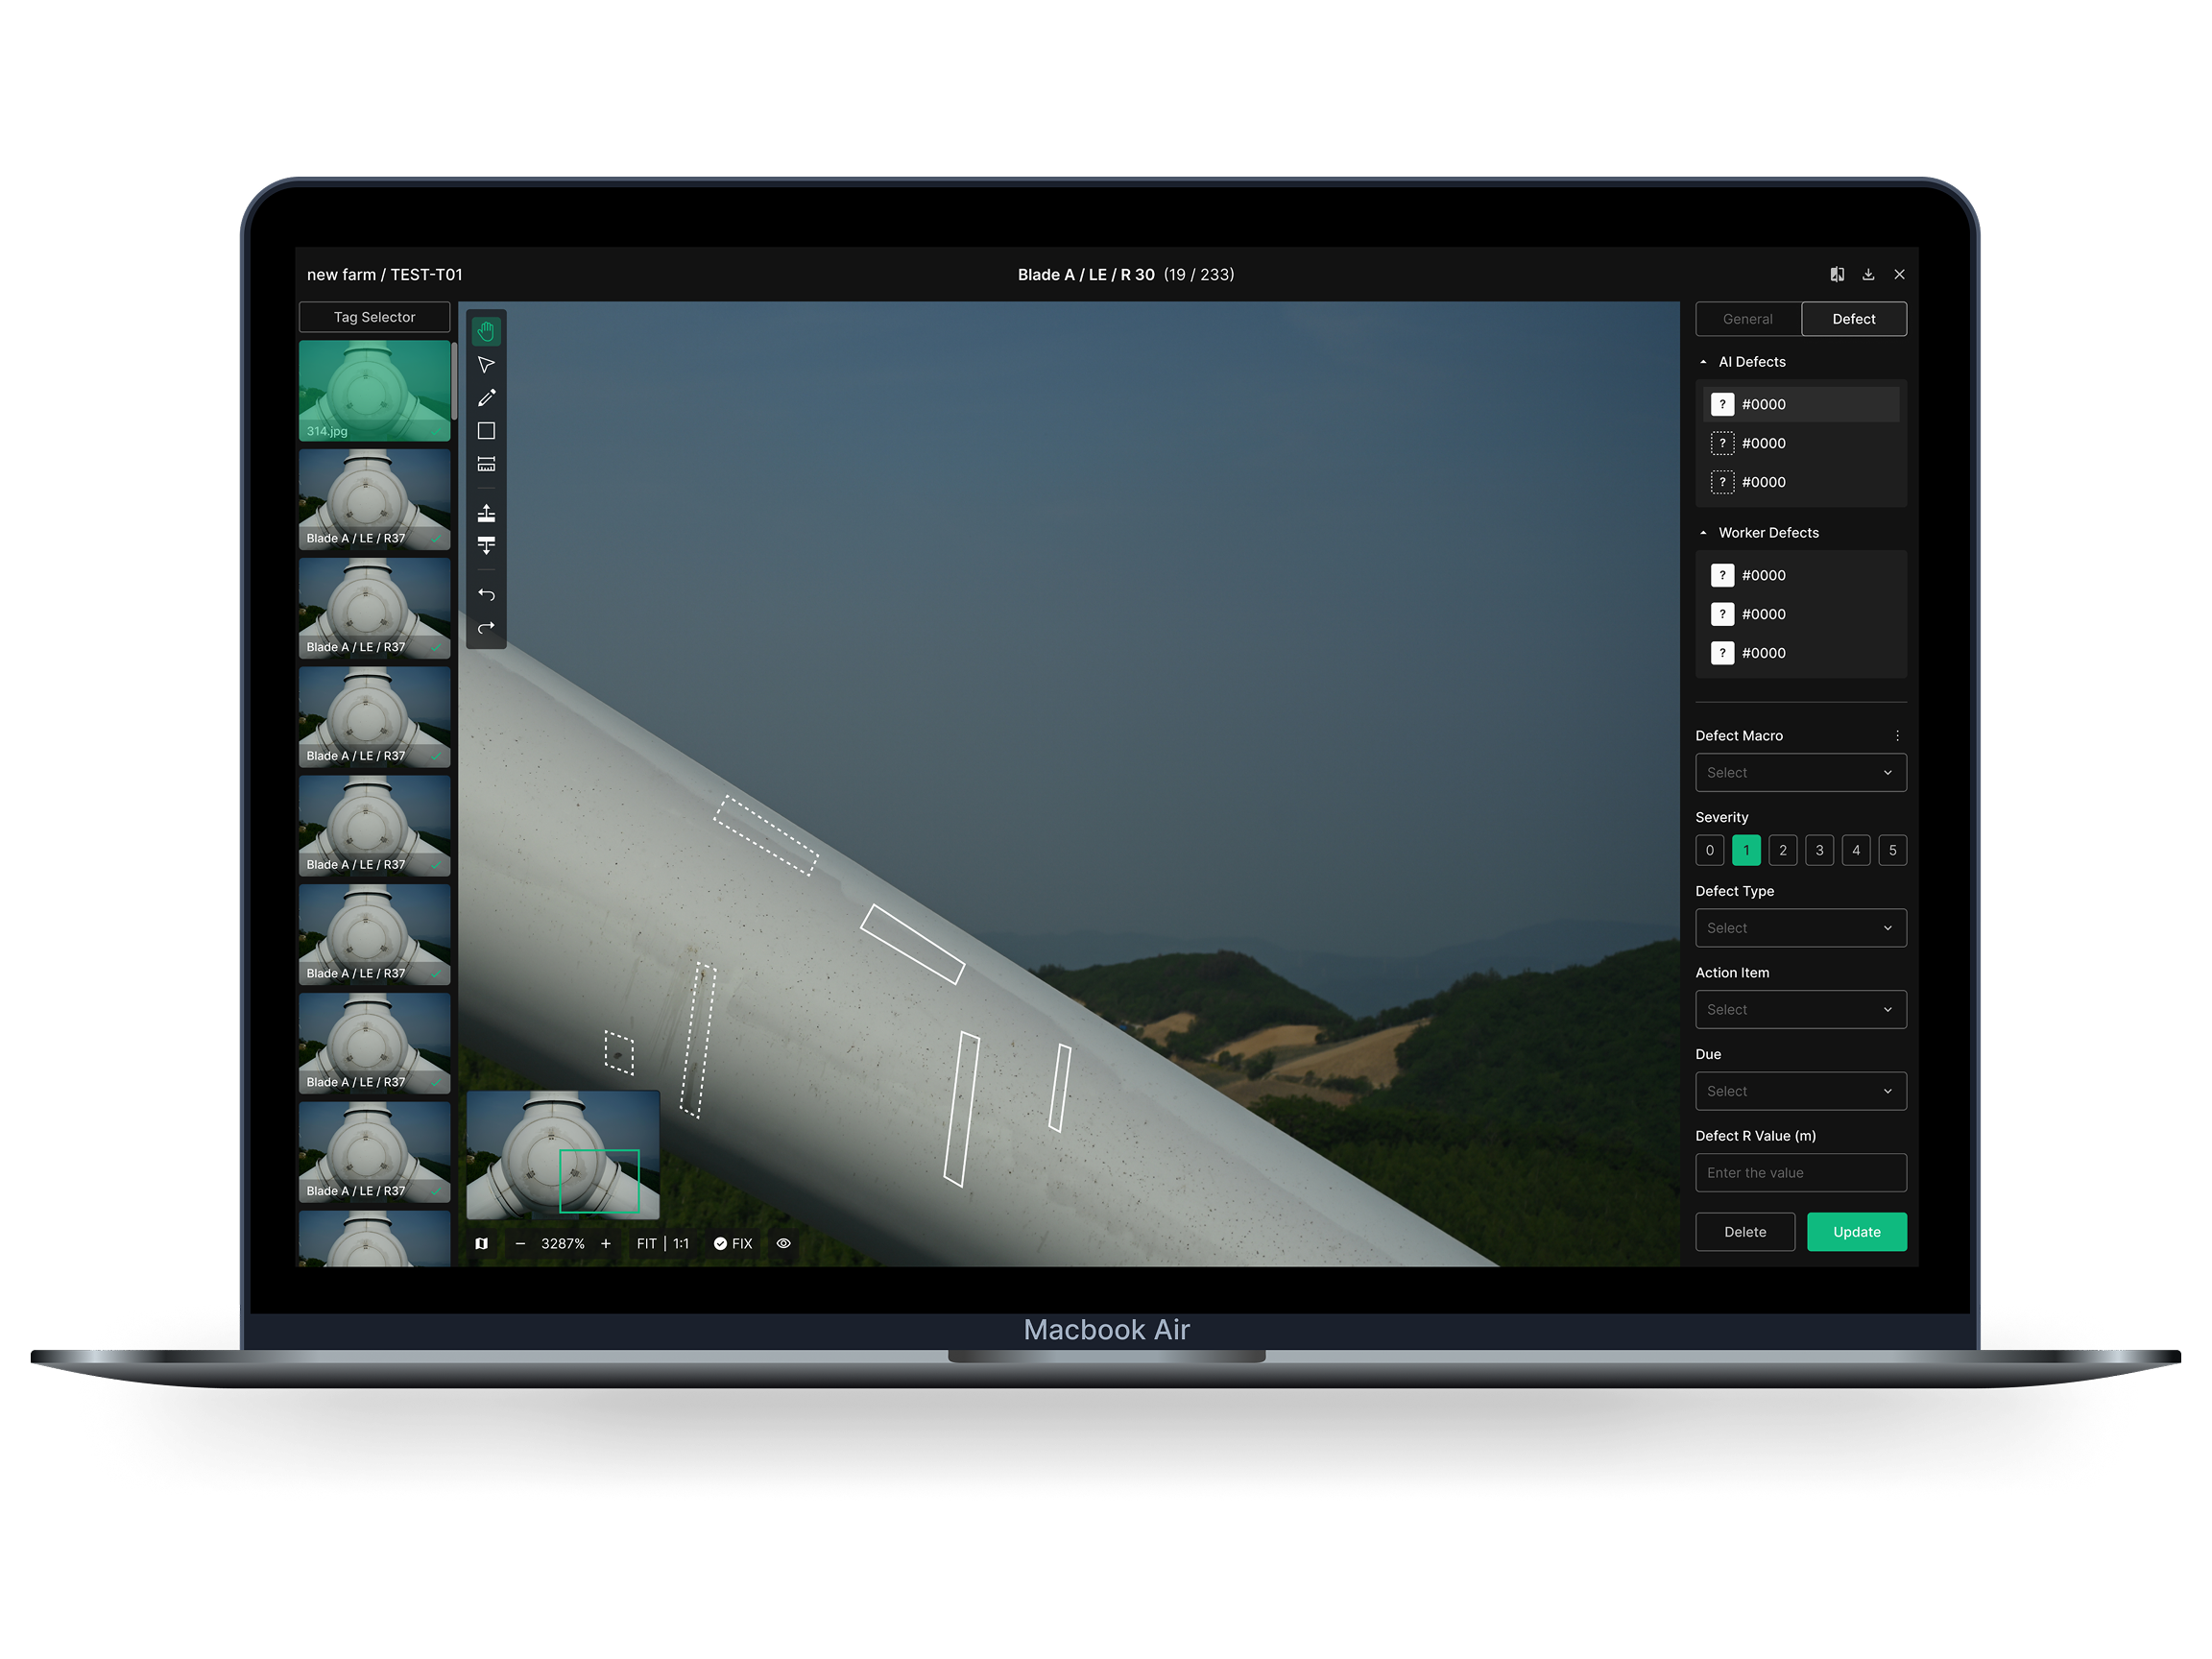Click the redo arrow icon
2212x1659 pixels.
486,628
